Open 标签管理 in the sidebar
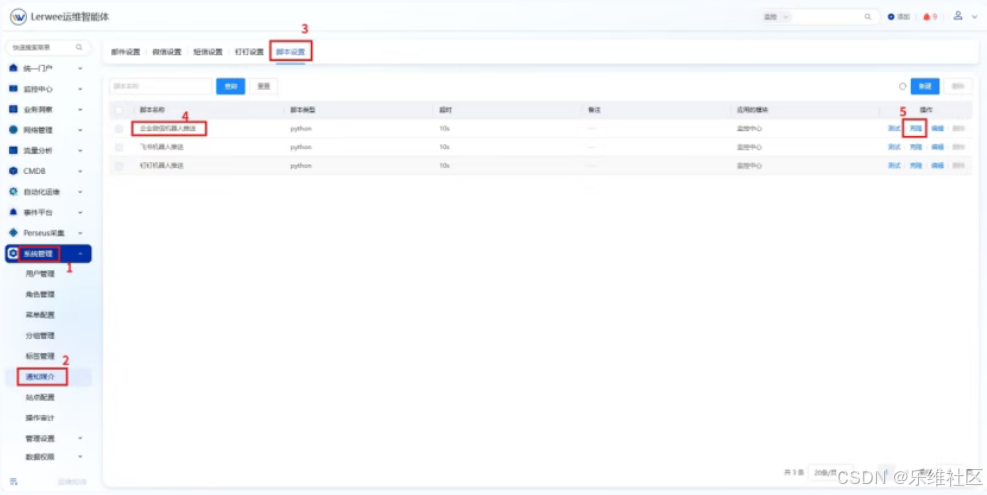The width and height of the screenshot is (987, 495). (x=40, y=356)
